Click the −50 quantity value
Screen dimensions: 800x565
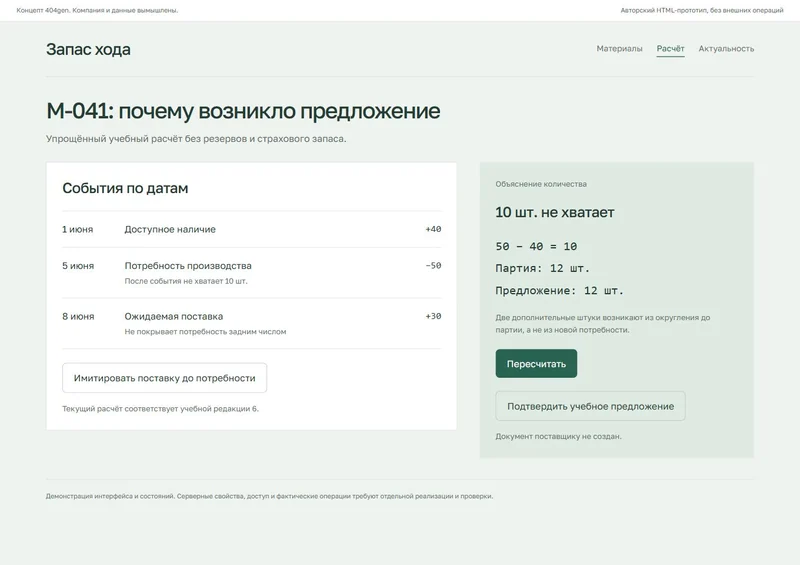[x=433, y=265]
